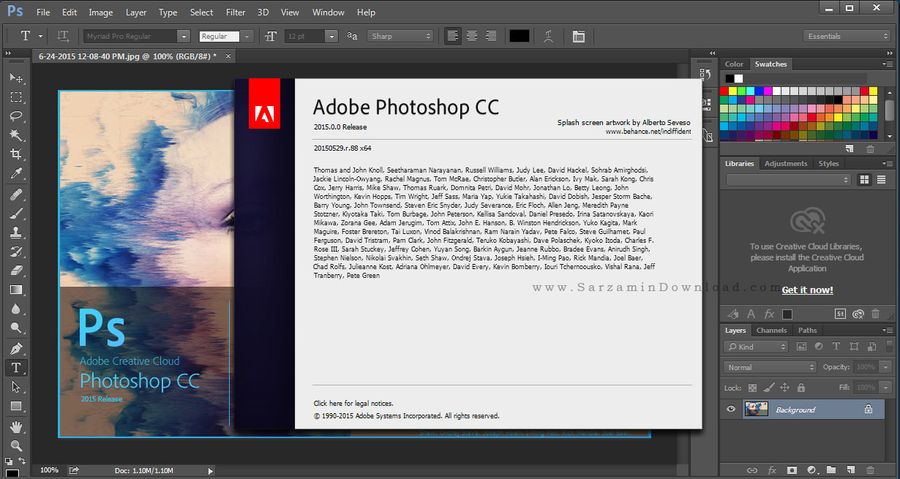Viewport: 900px width, 479px height.
Task: Select the Healing Brush tool
Action: click(x=16, y=194)
